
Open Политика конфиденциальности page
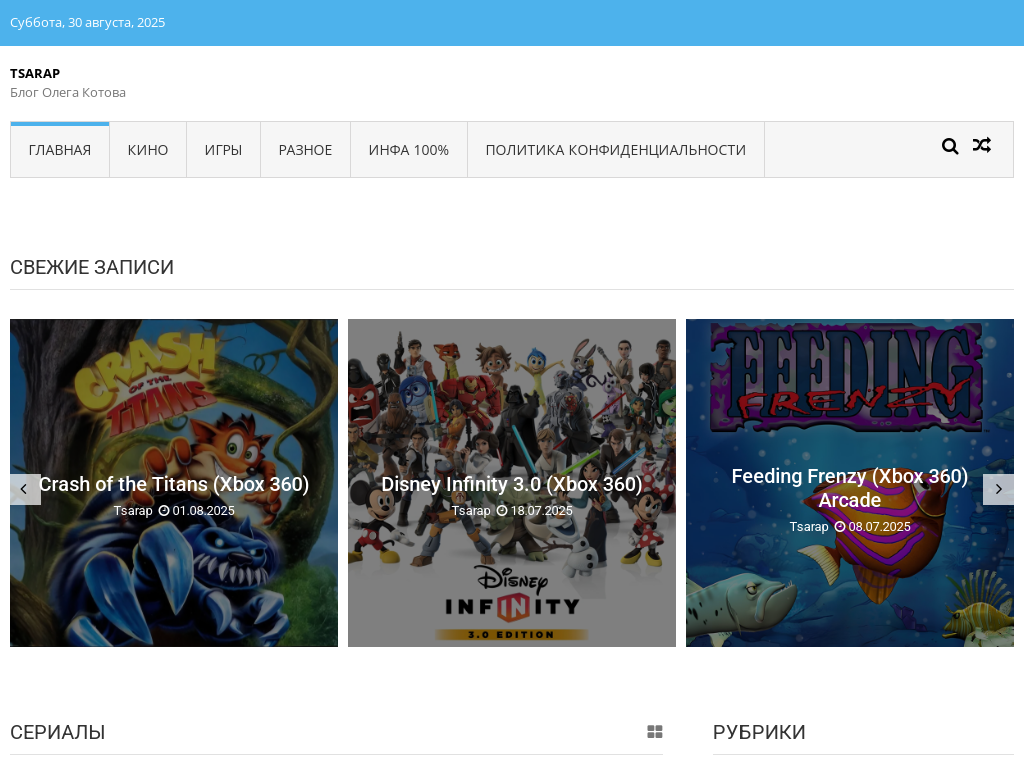point(616,150)
